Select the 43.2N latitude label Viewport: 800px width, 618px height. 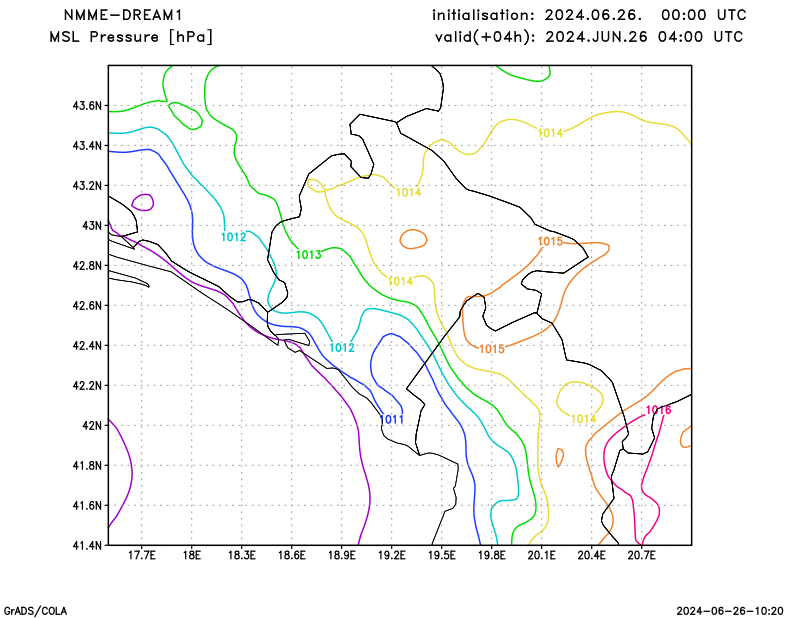coord(87,186)
